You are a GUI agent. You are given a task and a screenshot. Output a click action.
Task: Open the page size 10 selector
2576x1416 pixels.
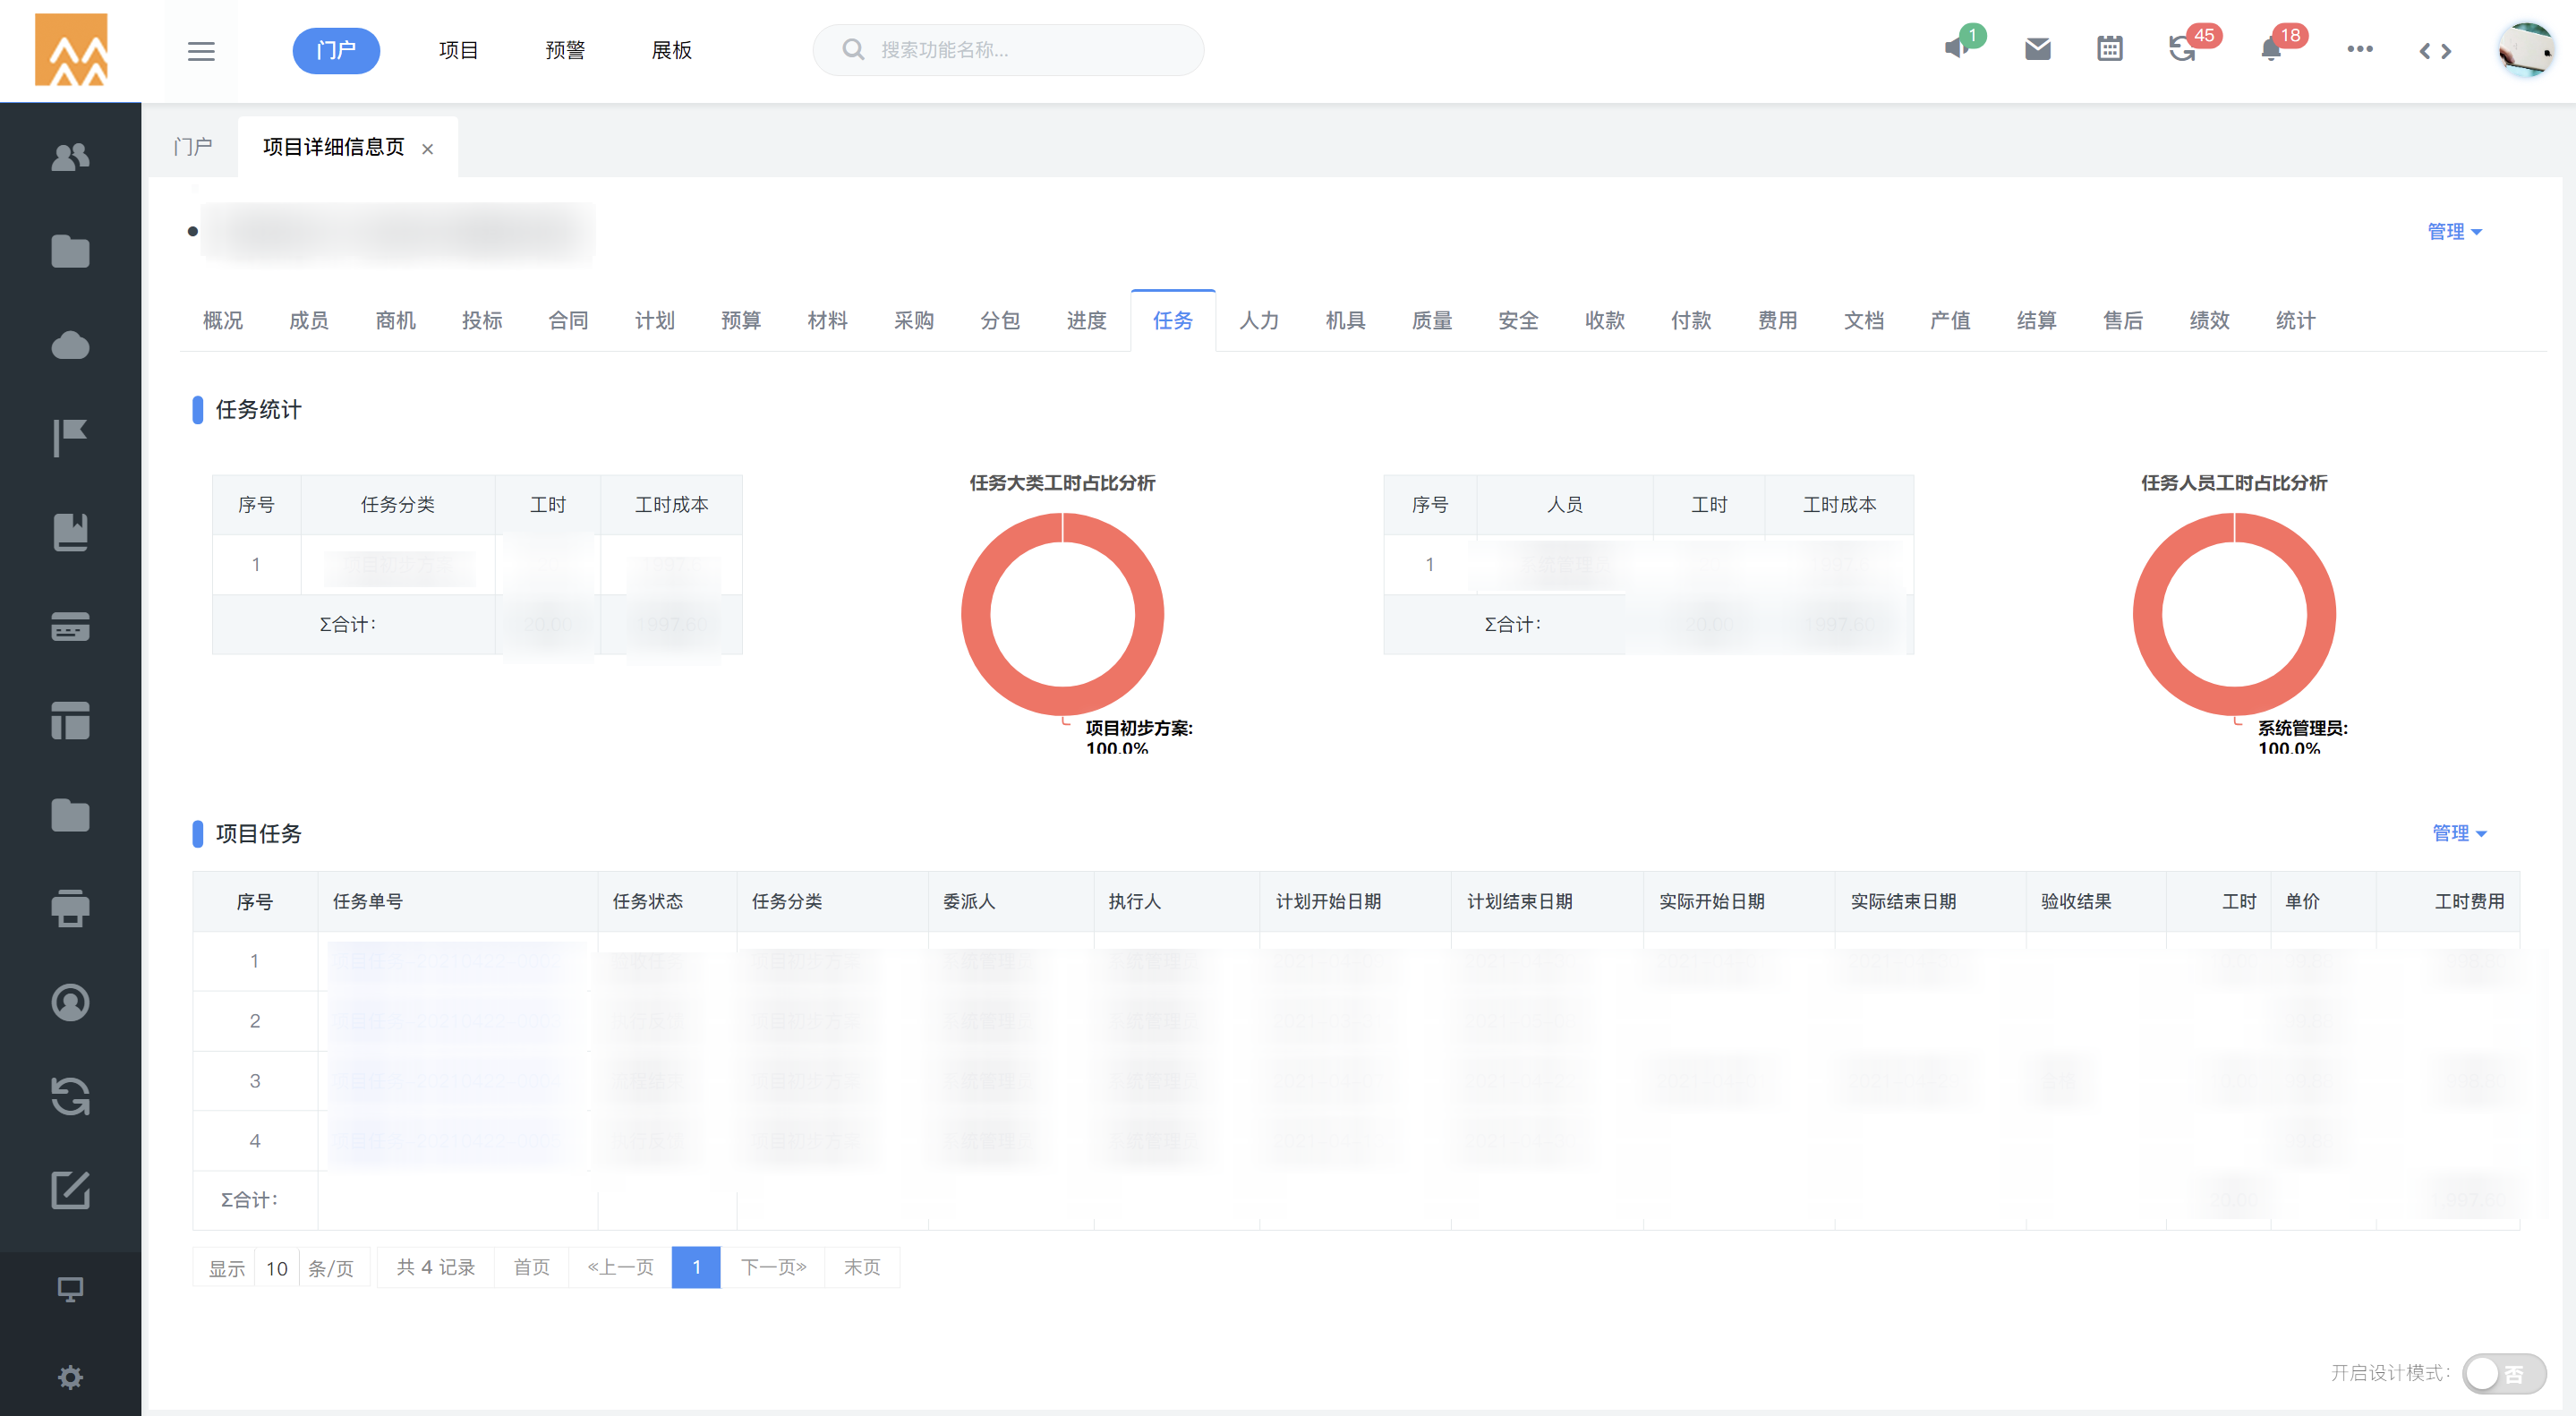point(276,1268)
